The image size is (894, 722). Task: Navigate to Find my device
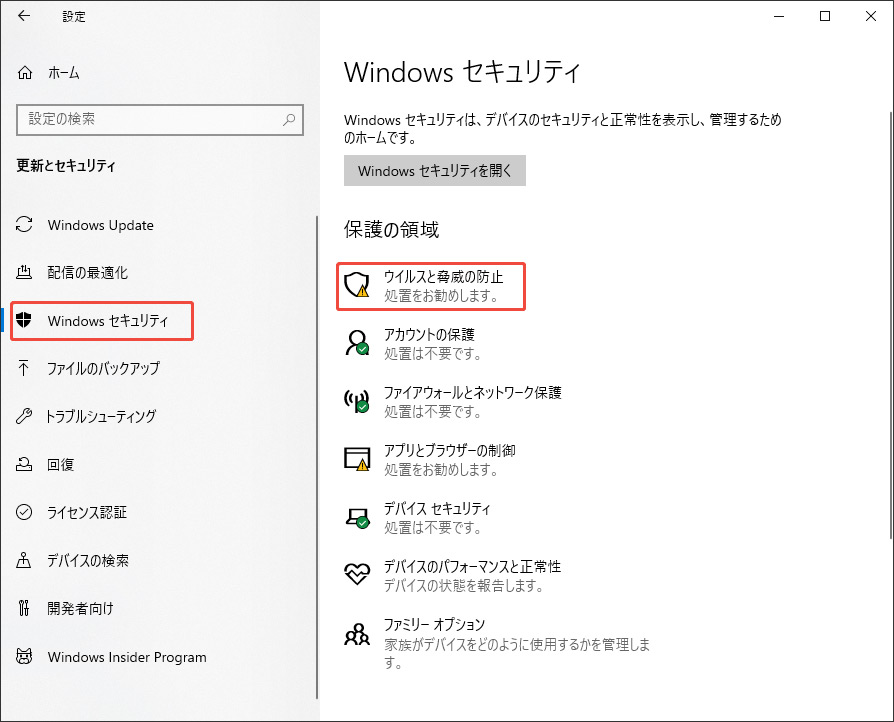pos(24,561)
